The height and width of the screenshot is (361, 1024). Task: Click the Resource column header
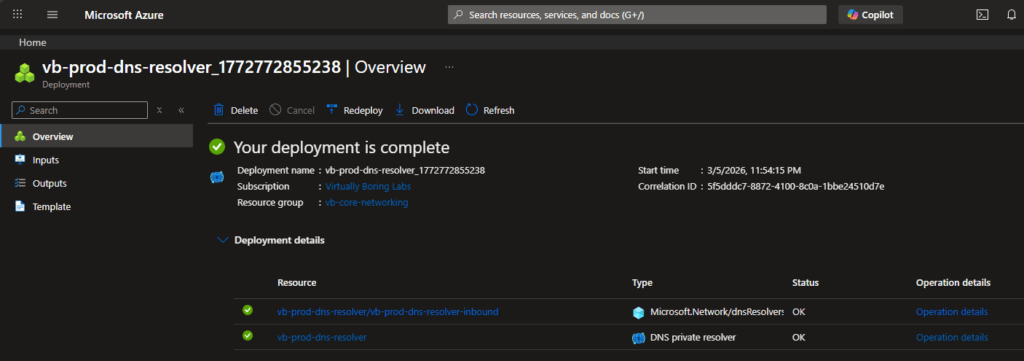coord(296,283)
